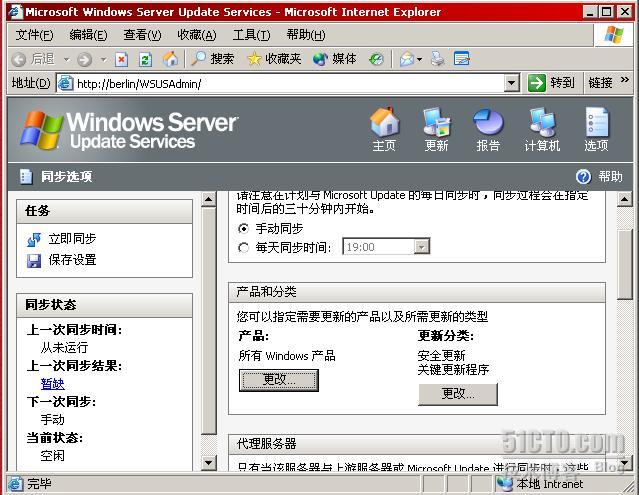
Task: Open the Edit (编辑) menu
Action: click(x=88, y=35)
